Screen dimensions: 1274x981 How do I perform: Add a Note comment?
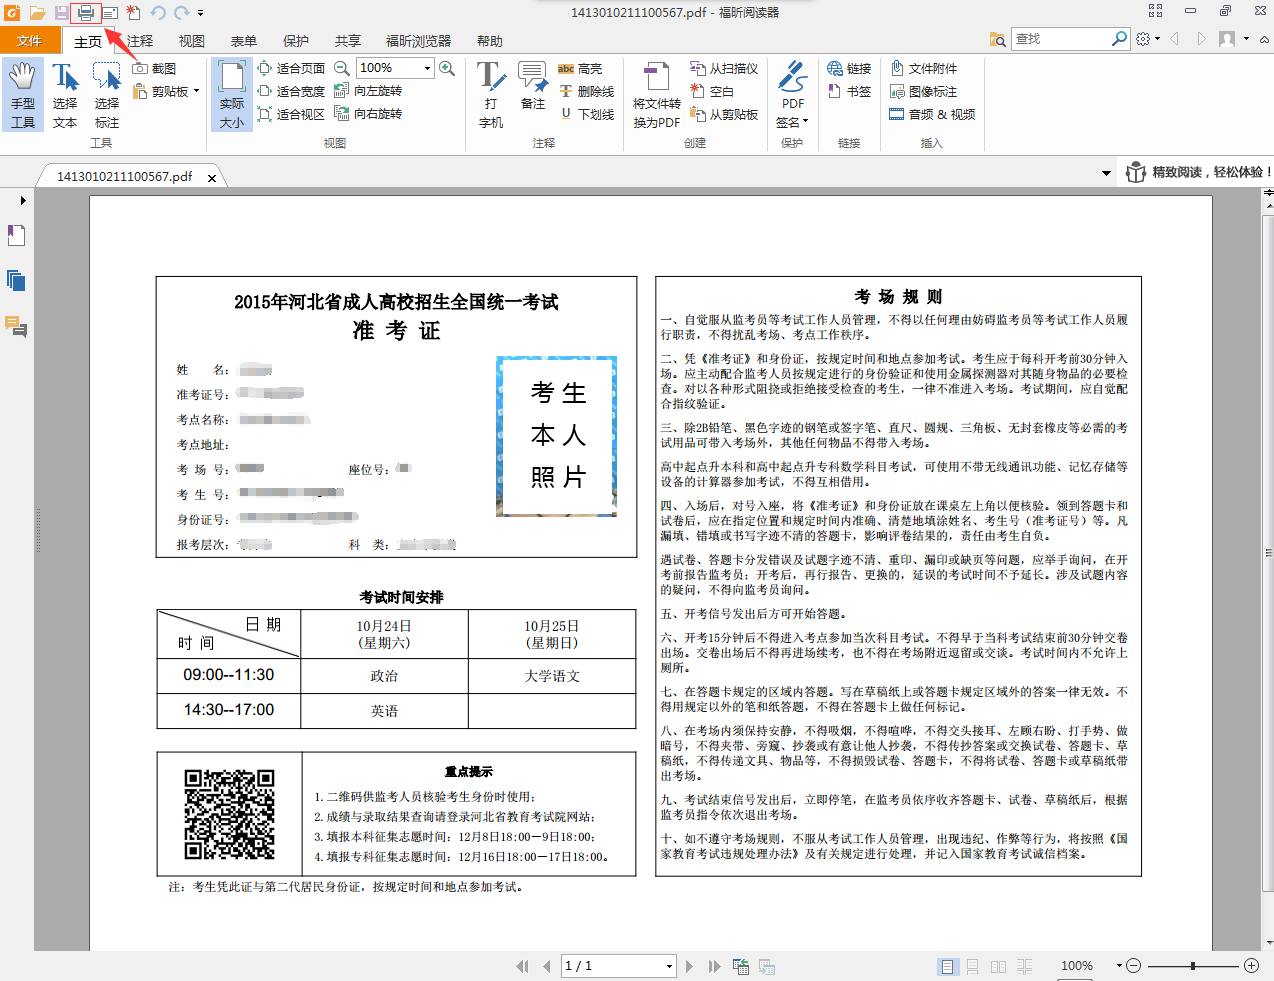(532, 86)
